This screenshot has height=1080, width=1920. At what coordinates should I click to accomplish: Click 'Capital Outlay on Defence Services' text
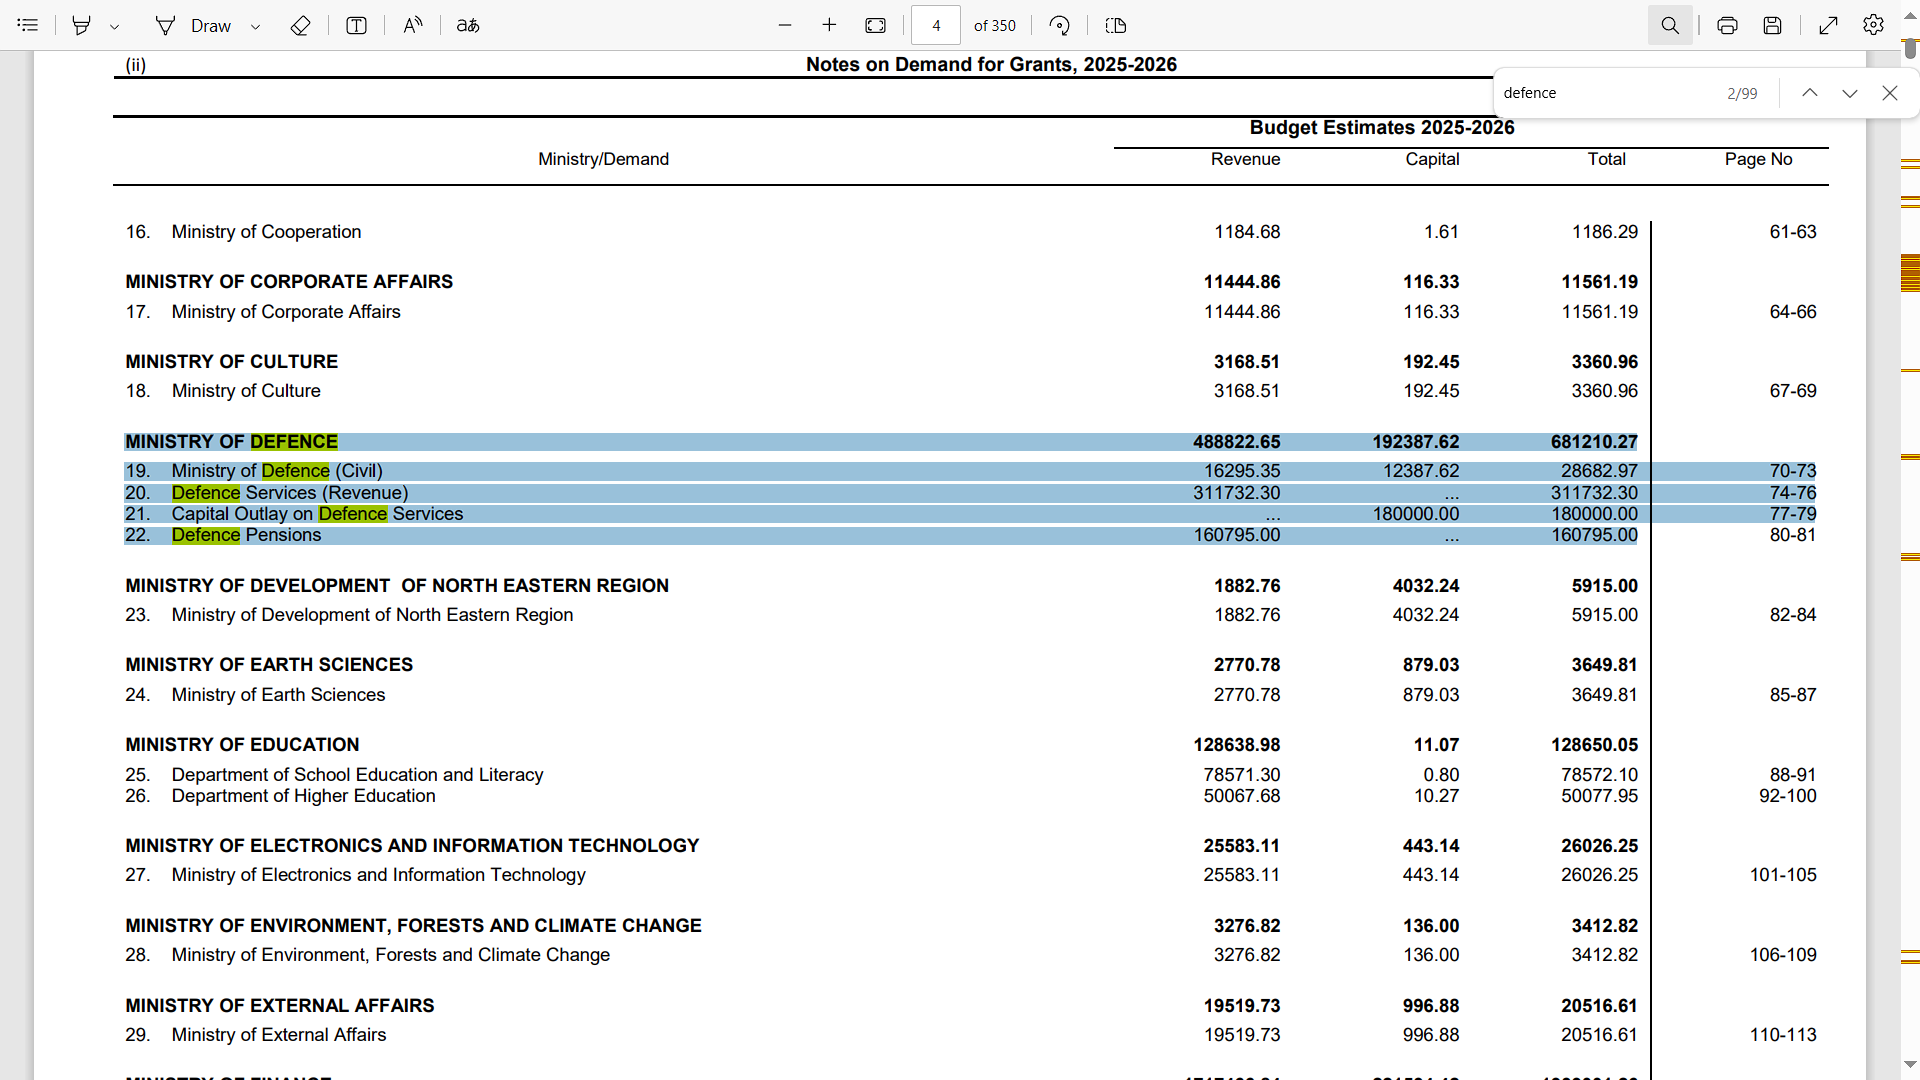tap(317, 514)
